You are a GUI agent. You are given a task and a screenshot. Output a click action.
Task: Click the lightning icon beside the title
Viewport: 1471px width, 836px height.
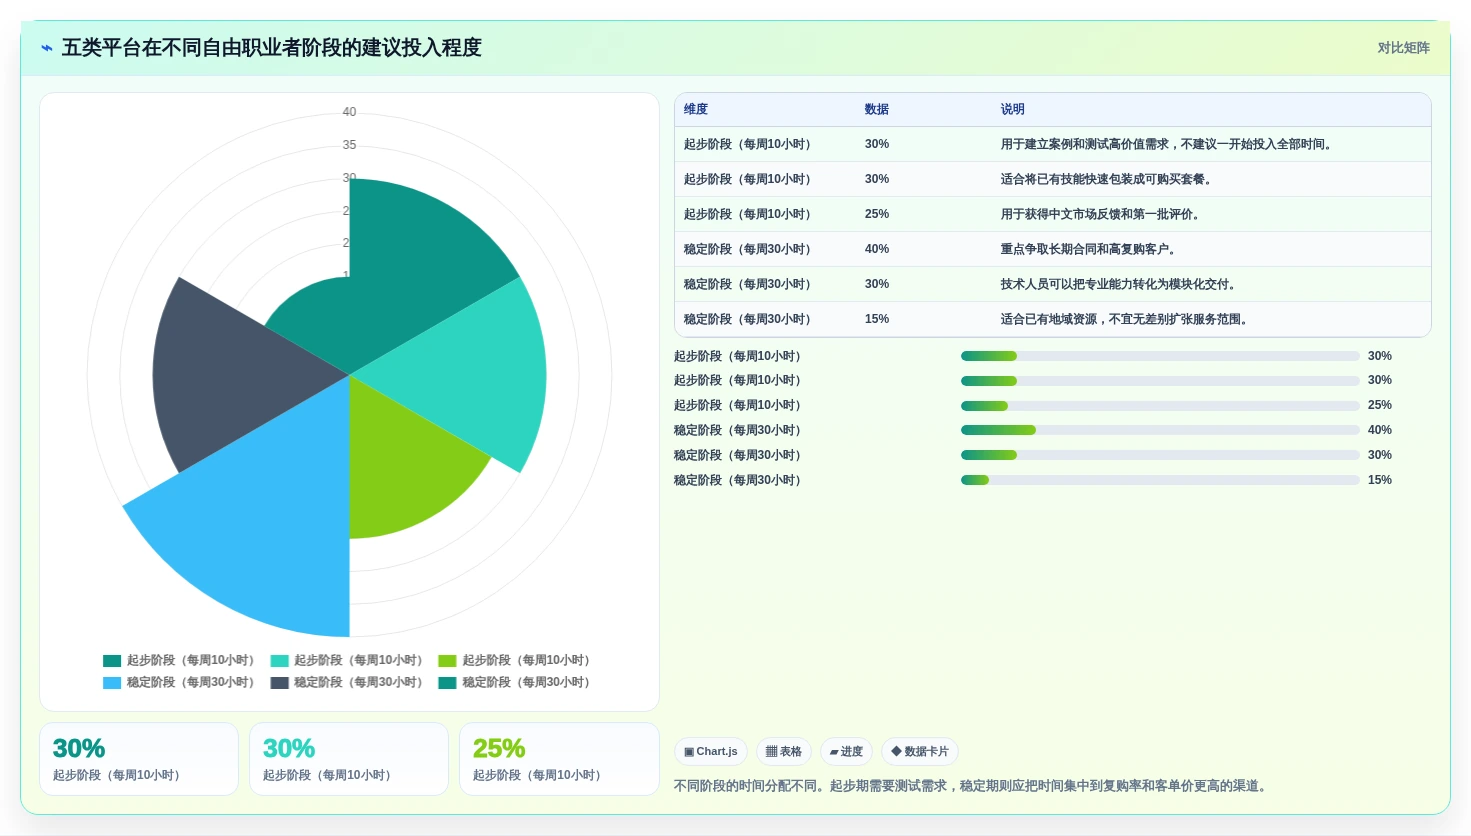click(47, 48)
